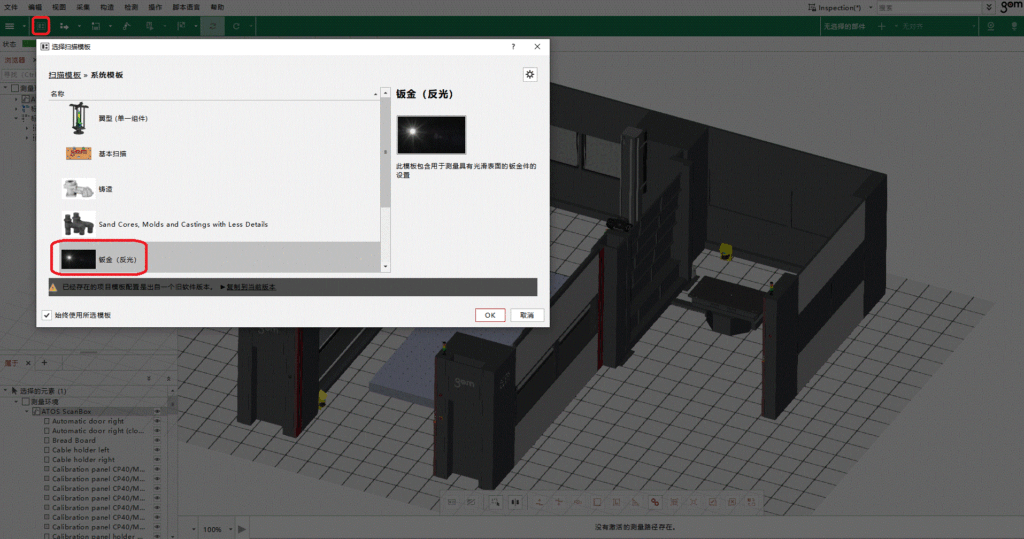Click the play arrow beside the 100% zoom
This screenshot has height=539, width=1024.
click(242, 529)
